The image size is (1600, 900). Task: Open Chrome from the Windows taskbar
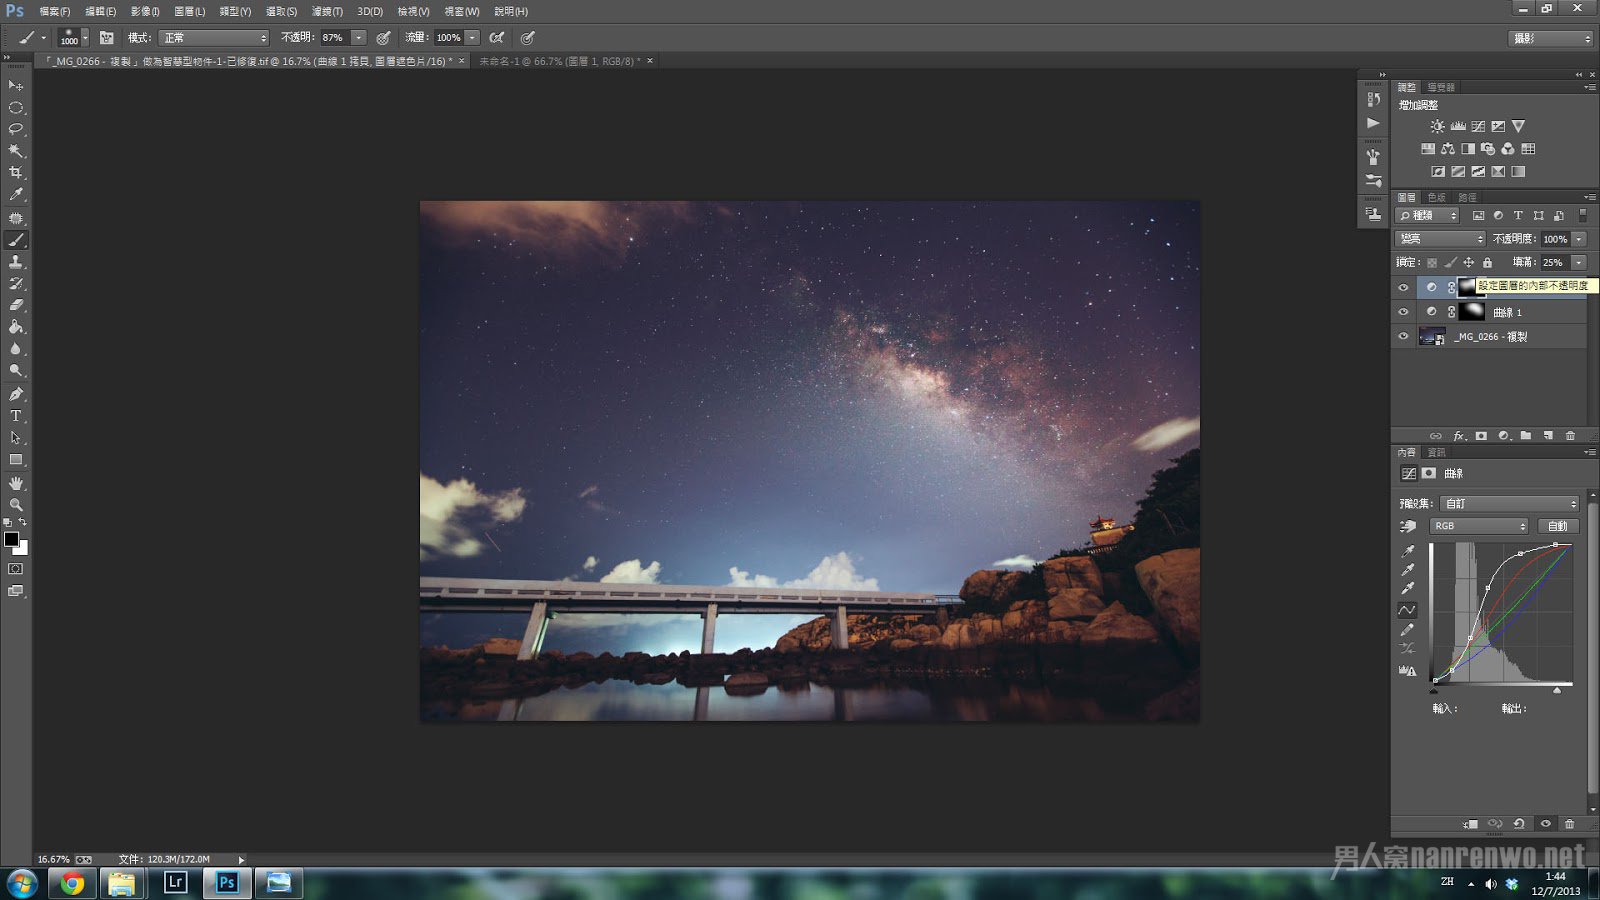[72, 882]
